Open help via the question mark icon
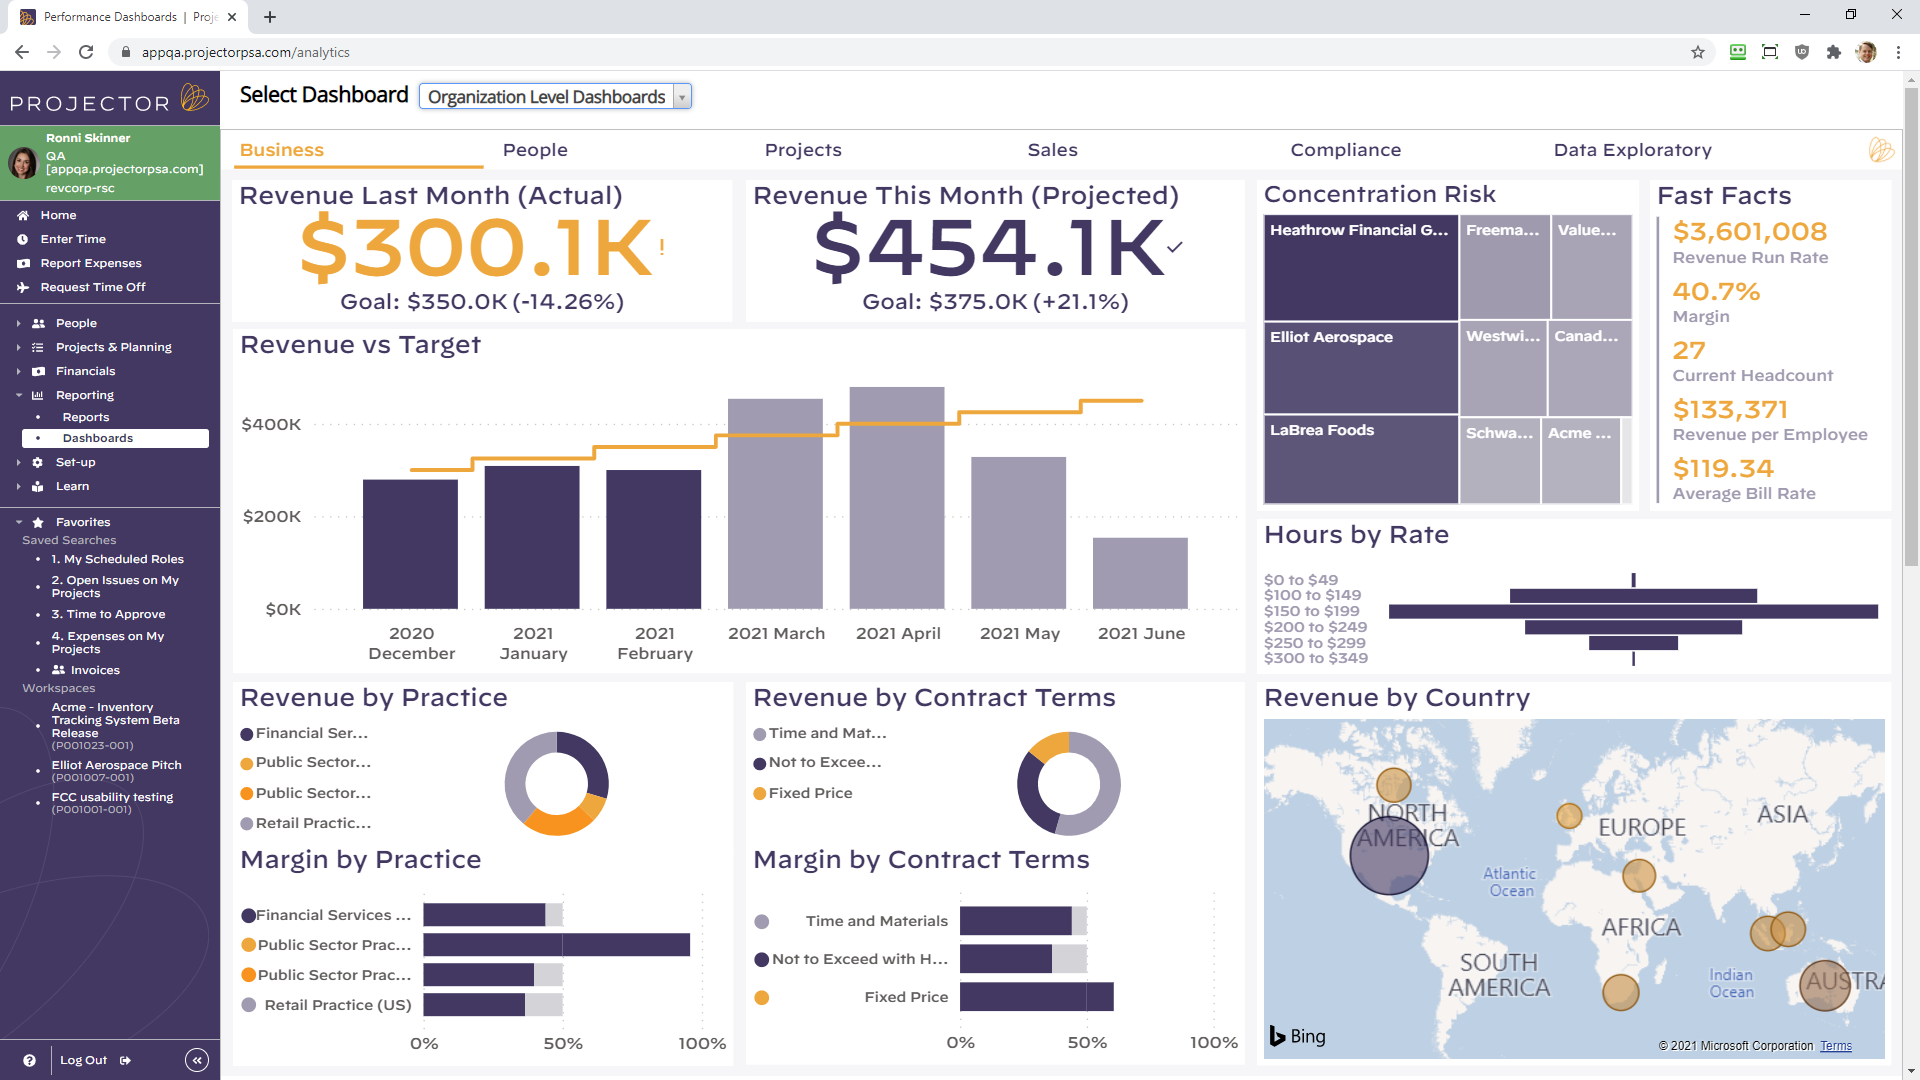1920x1080 pixels. pyautogui.click(x=31, y=1060)
